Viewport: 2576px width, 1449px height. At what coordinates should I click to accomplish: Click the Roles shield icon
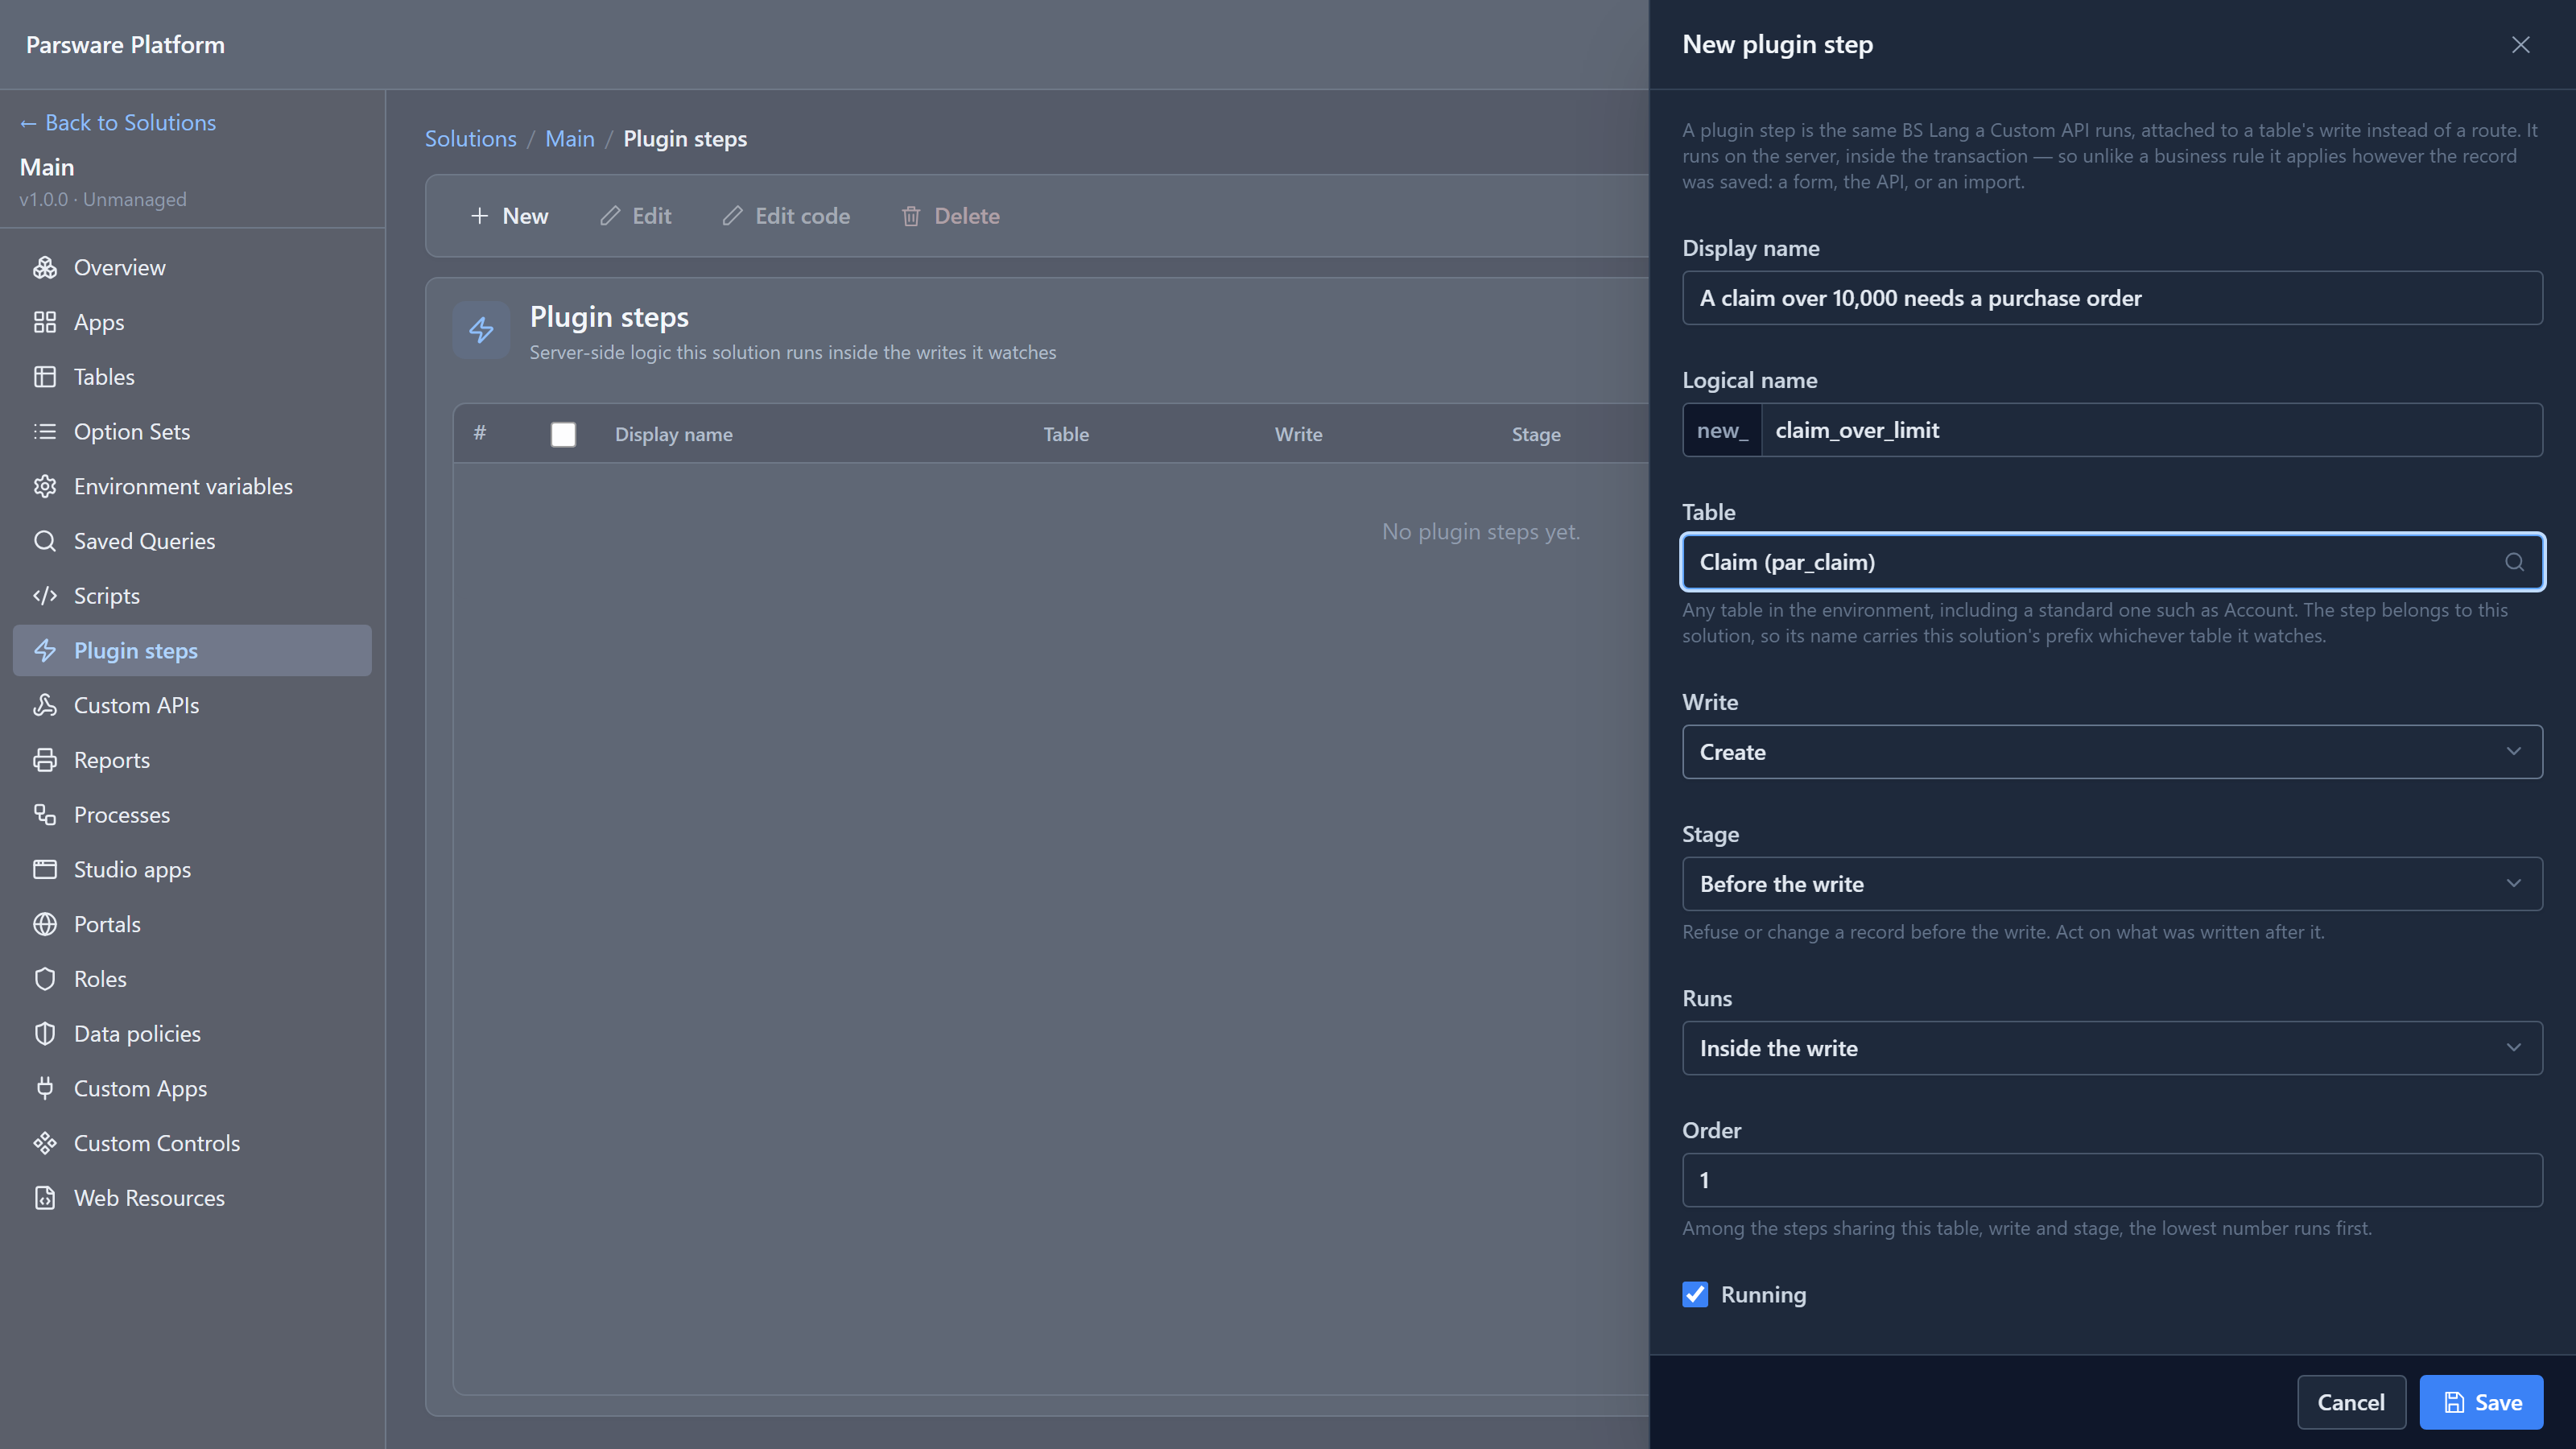(x=45, y=979)
